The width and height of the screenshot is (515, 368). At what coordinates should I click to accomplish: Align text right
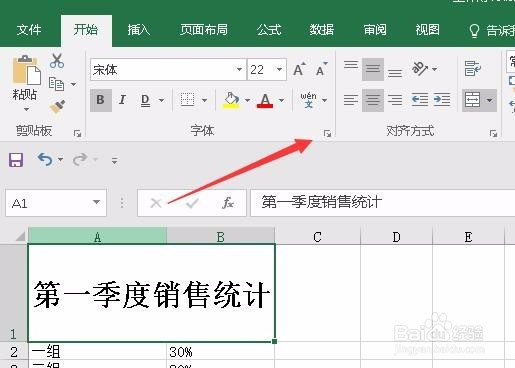click(395, 100)
